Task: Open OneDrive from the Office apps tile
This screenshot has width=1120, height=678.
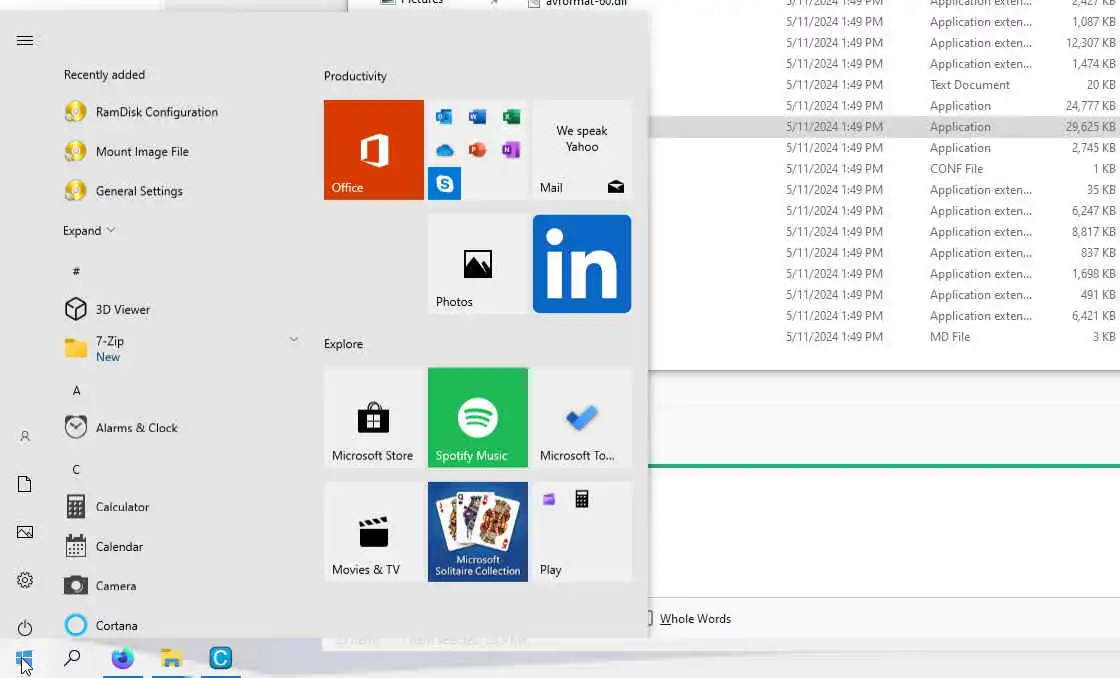Action: pyautogui.click(x=444, y=150)
